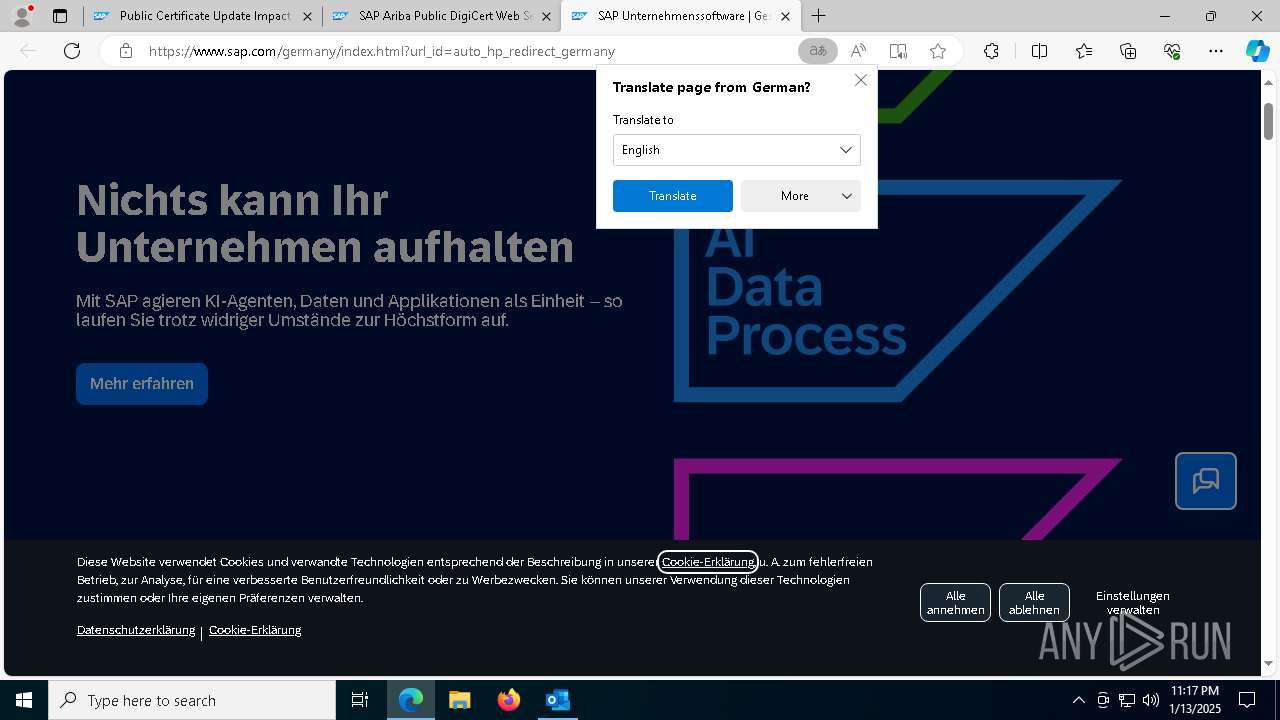
Task: Enable split screen view
Action: click(1039, 51)
